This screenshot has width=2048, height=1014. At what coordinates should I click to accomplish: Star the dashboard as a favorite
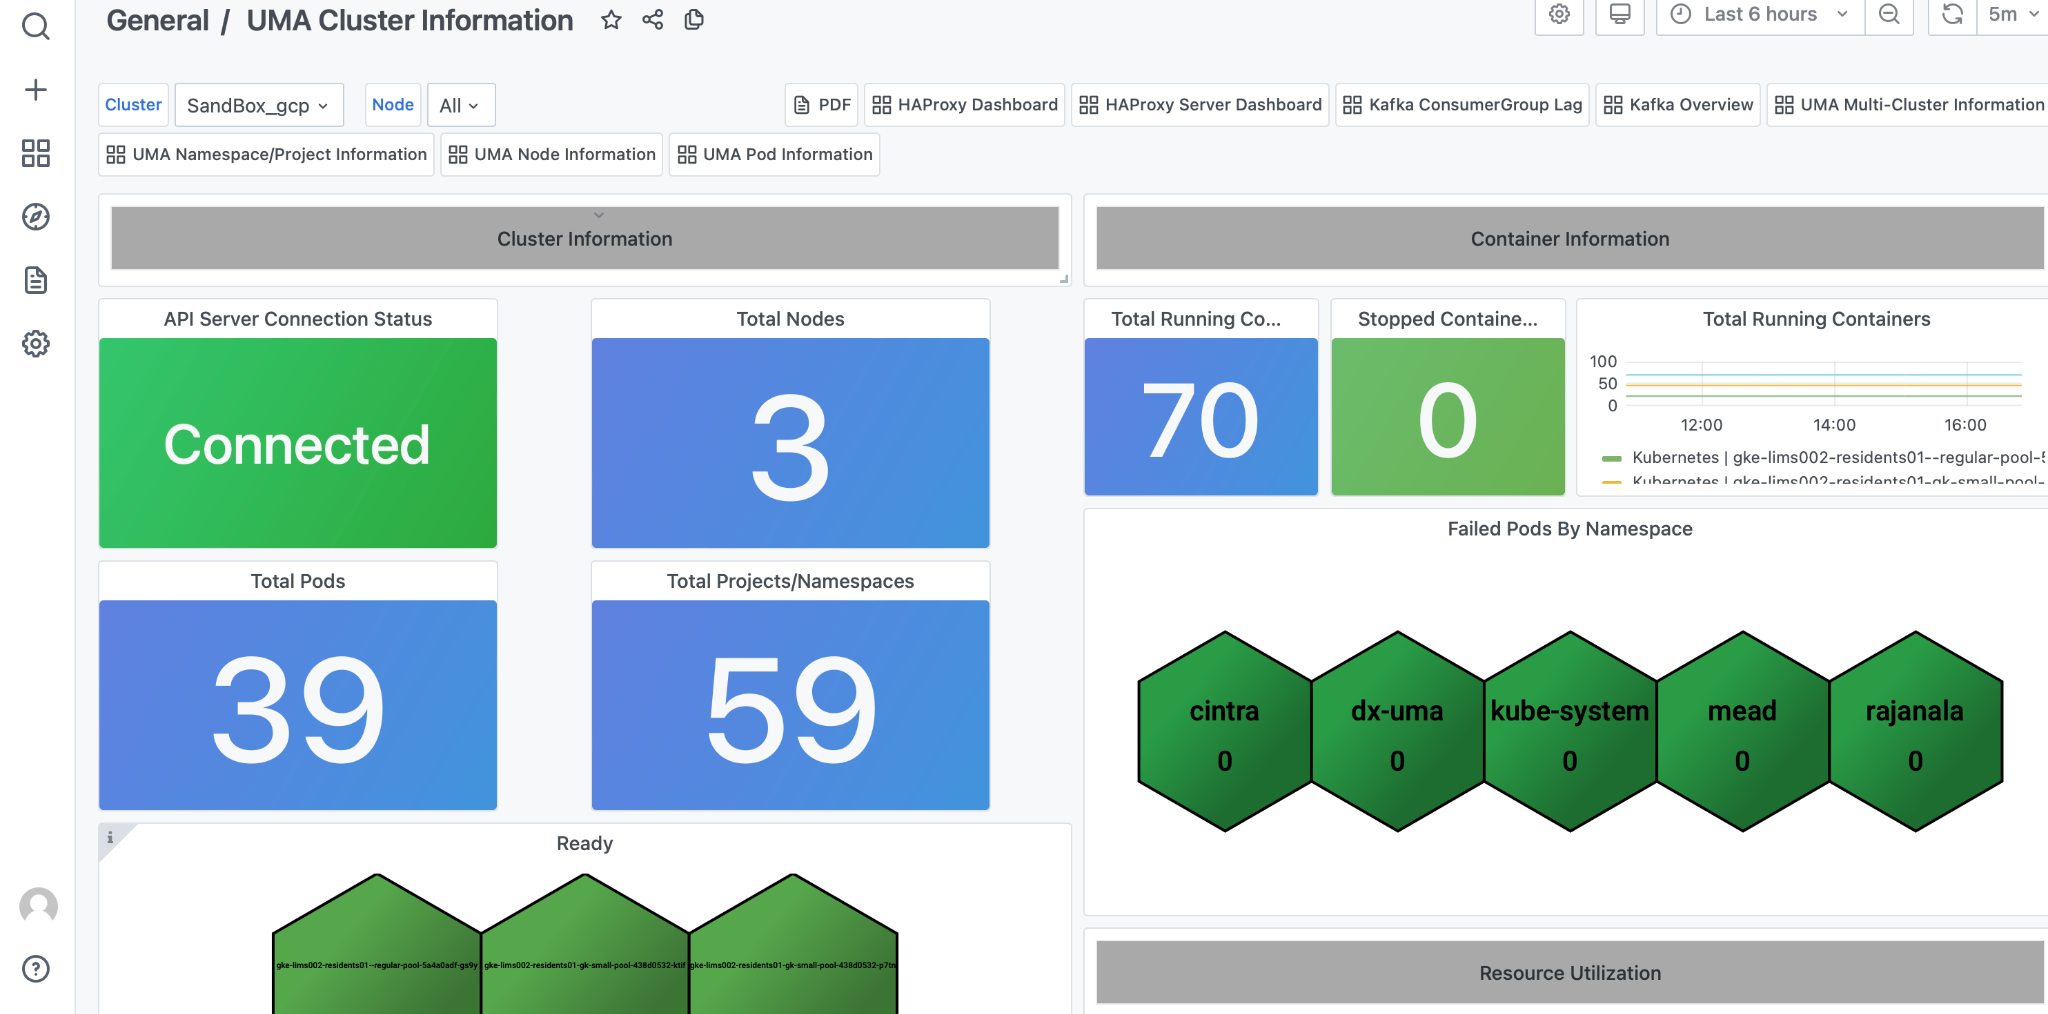(x=611, y=19)
